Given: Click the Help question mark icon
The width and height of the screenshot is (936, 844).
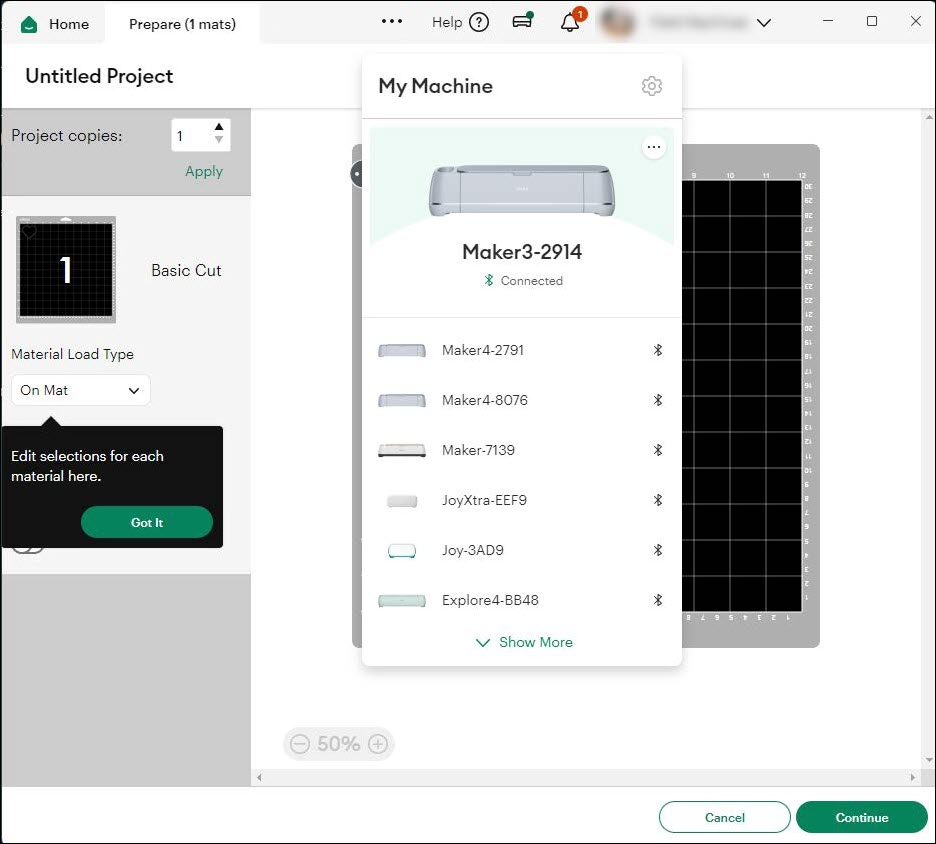Looking at the screenshot, I should [479, 22].
